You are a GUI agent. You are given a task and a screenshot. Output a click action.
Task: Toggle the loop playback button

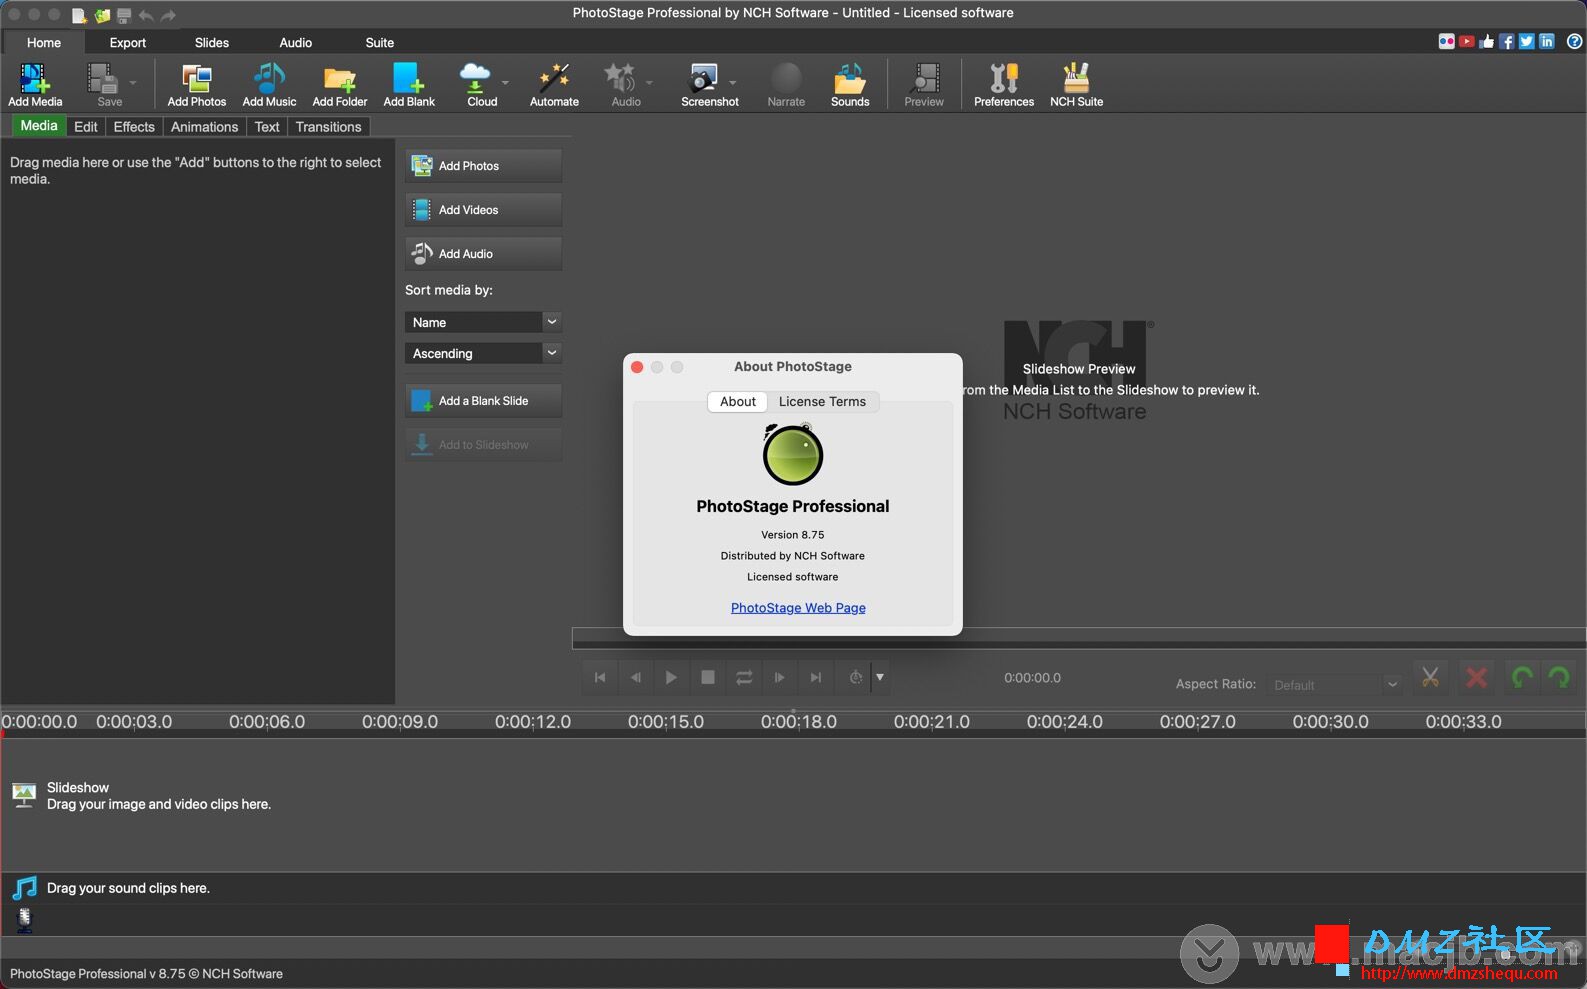point(744,677)
